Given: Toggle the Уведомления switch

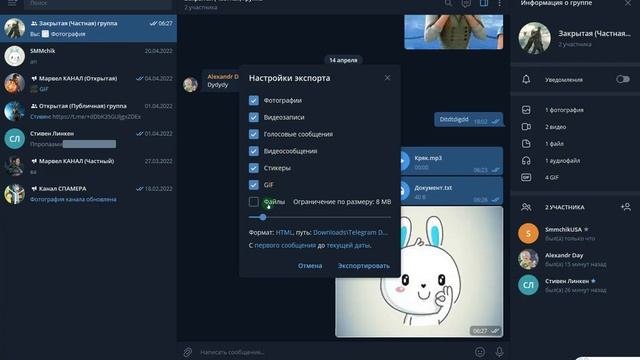Looking at the screenshot, I should (622, 79).
